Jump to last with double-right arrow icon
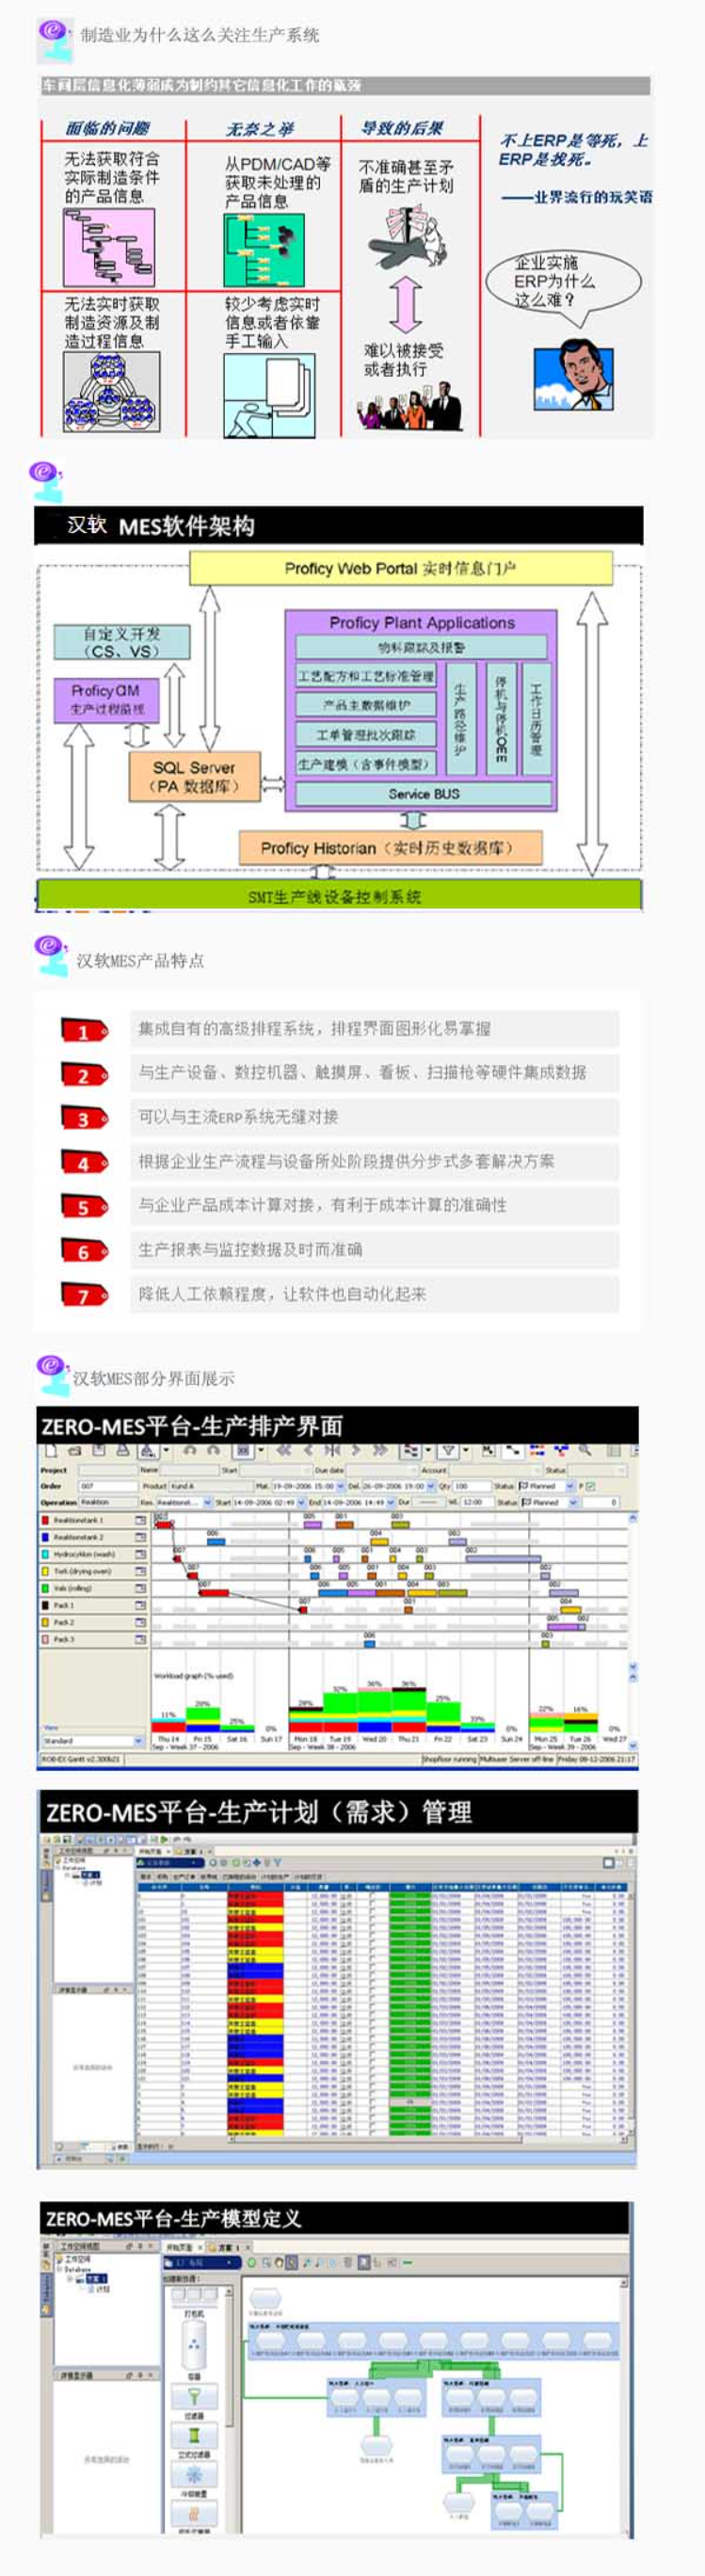Image resolution: width=705 pixels, height=2576 pixels. [x=380, y=1450]
